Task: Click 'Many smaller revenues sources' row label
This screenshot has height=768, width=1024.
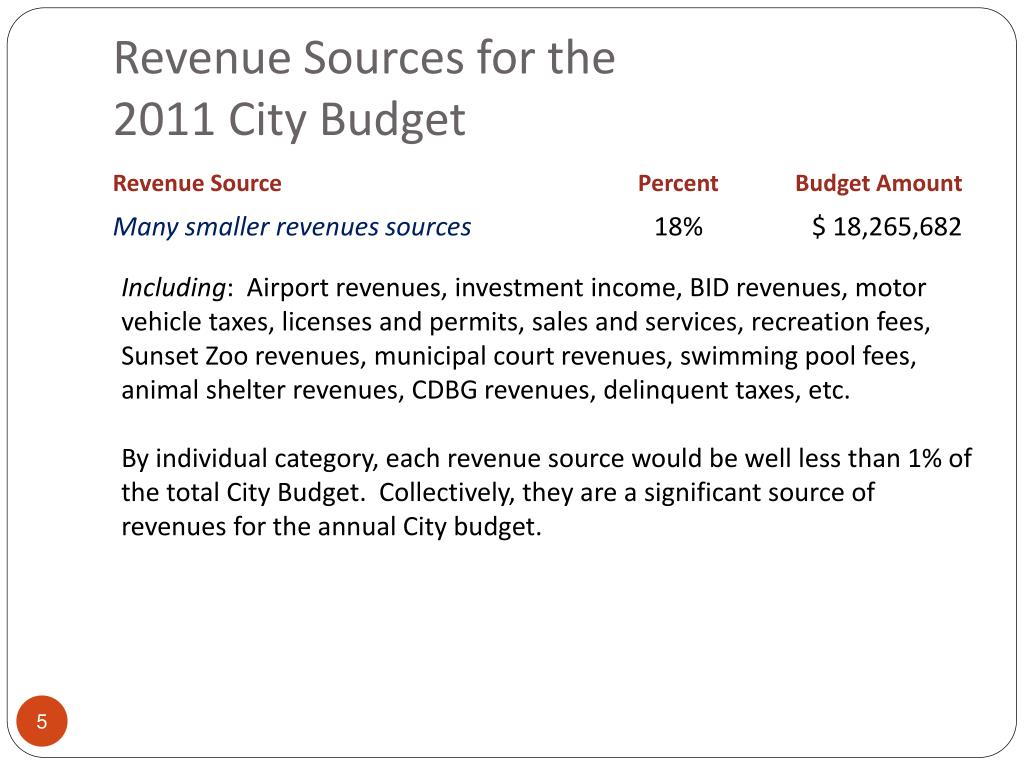Action: [292, 227]
